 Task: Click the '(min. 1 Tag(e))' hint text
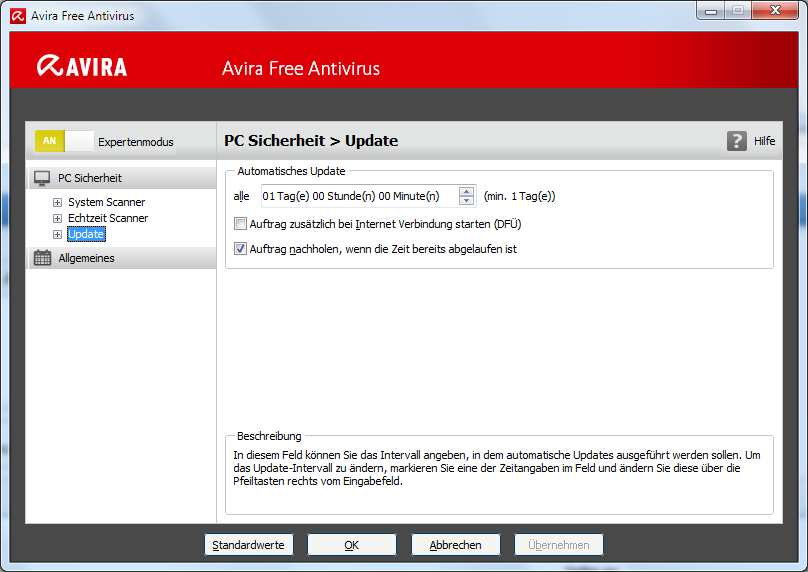click(519, 196)
